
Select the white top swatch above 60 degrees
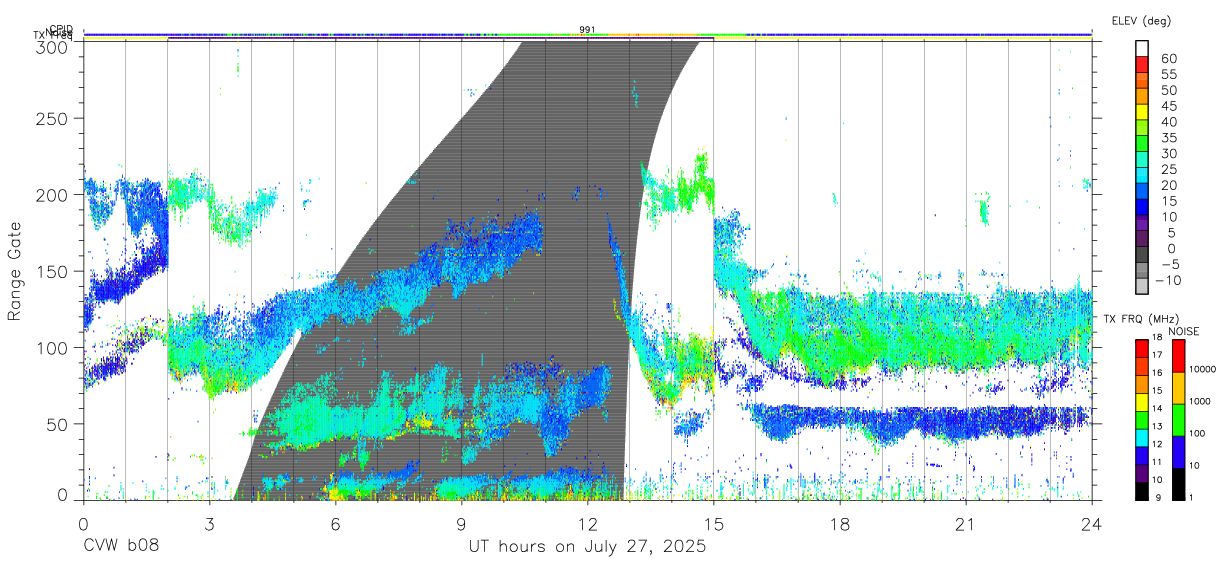tap(1142, 49)
